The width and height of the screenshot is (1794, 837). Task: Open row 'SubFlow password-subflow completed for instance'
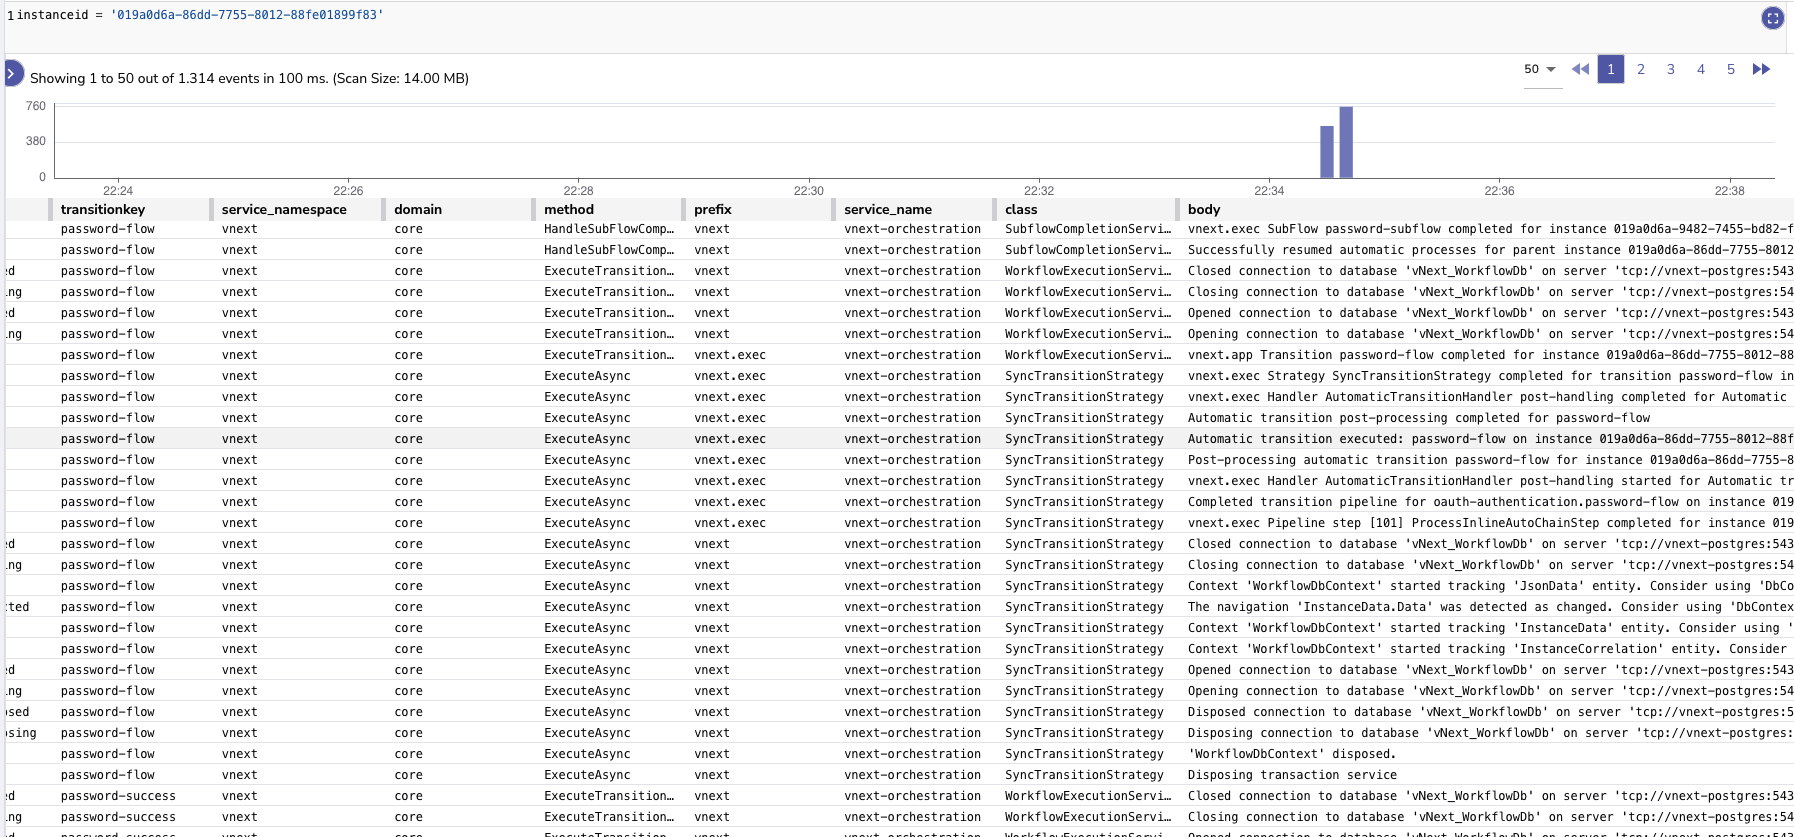click(900, 229)
